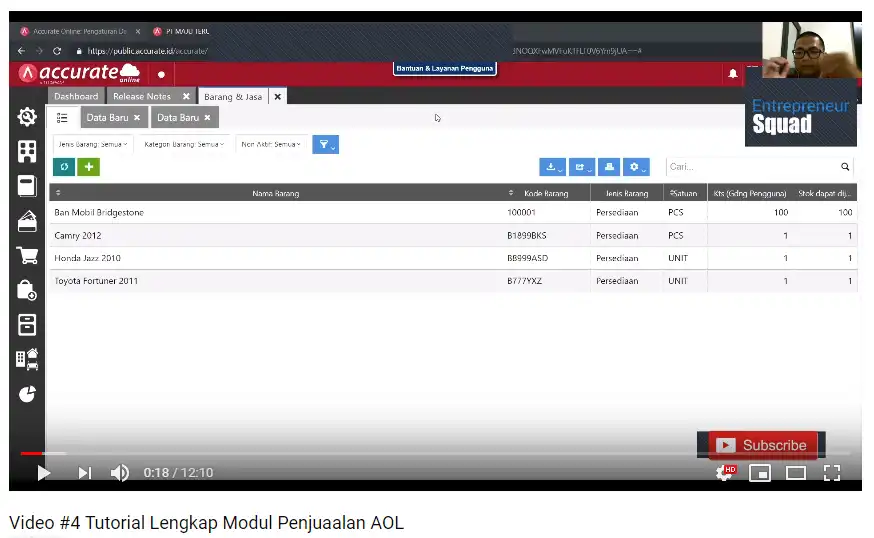Viewport: 874px width, 538px height.
Task: Mute the video volume
Action: (x=120, y=473)
